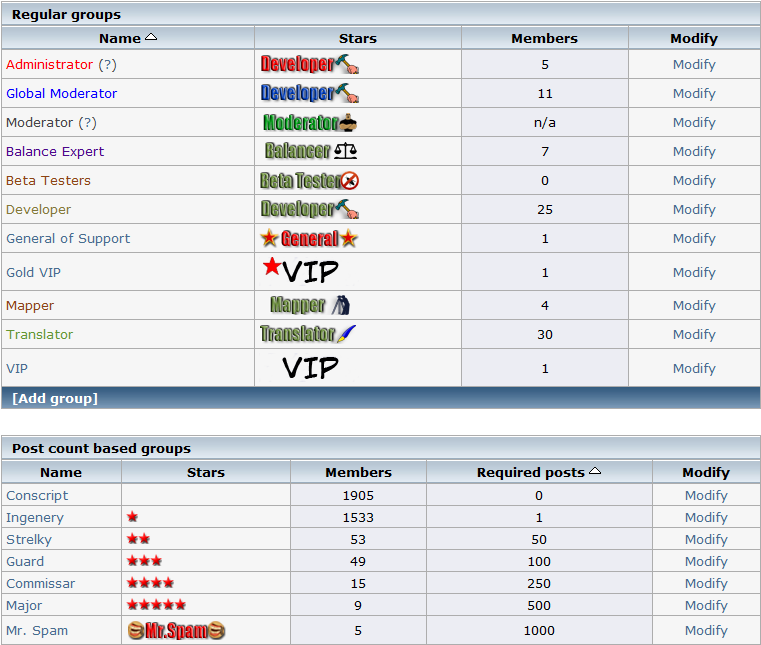This screenshot has height=645, width=761.
Task: Modify the Developer group
Action: (694, 210)
